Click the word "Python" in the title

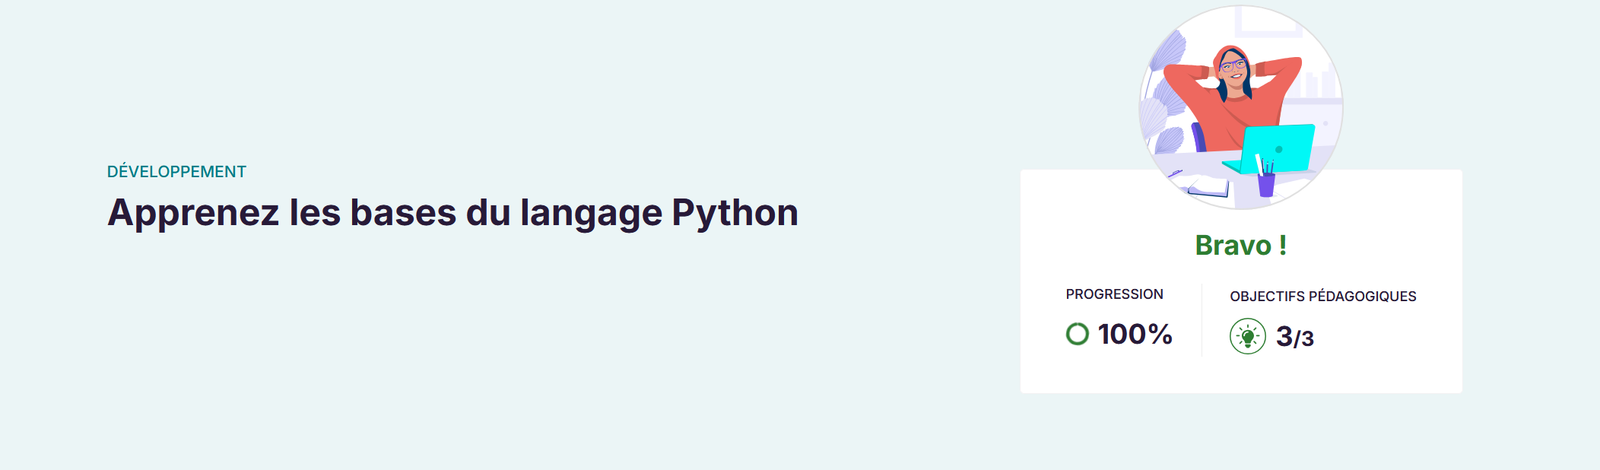[734, 213]
